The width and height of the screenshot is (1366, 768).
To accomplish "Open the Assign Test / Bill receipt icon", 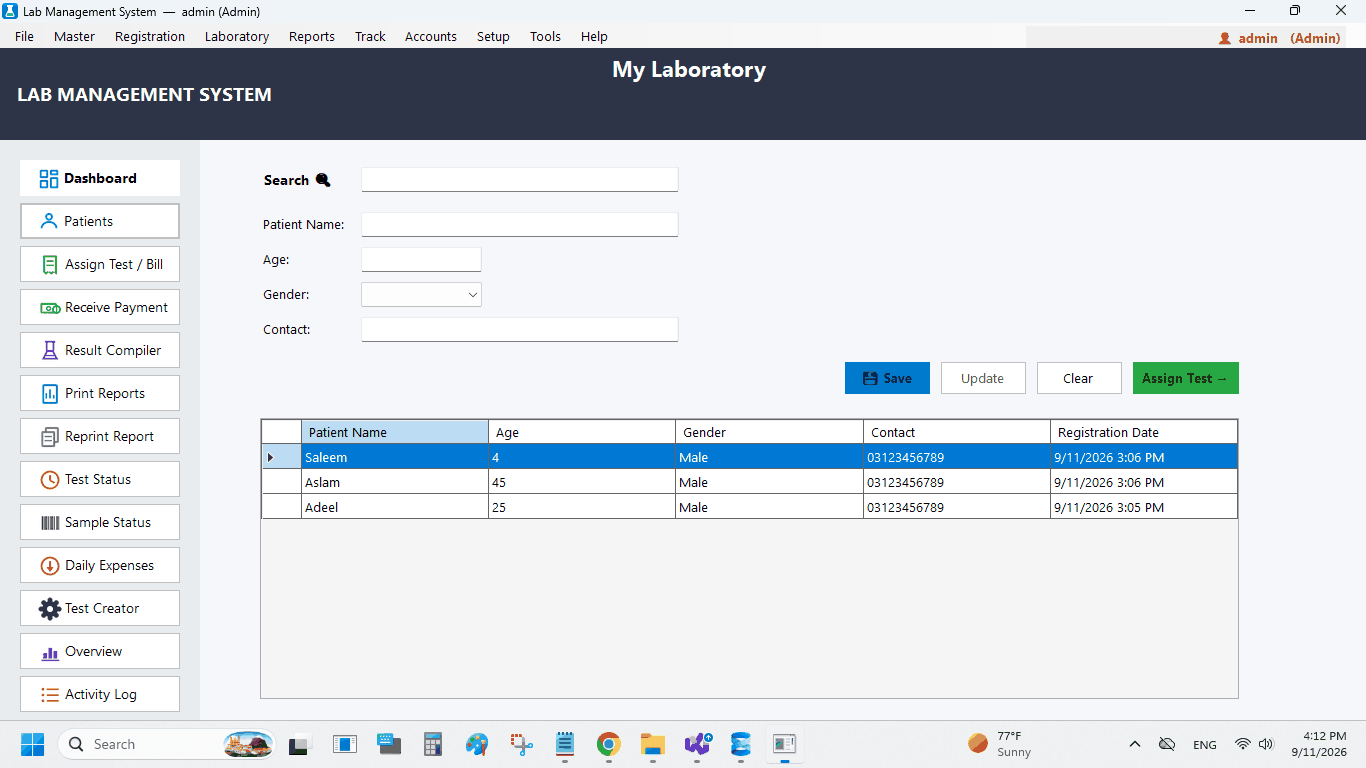I will tap(49, 265).
